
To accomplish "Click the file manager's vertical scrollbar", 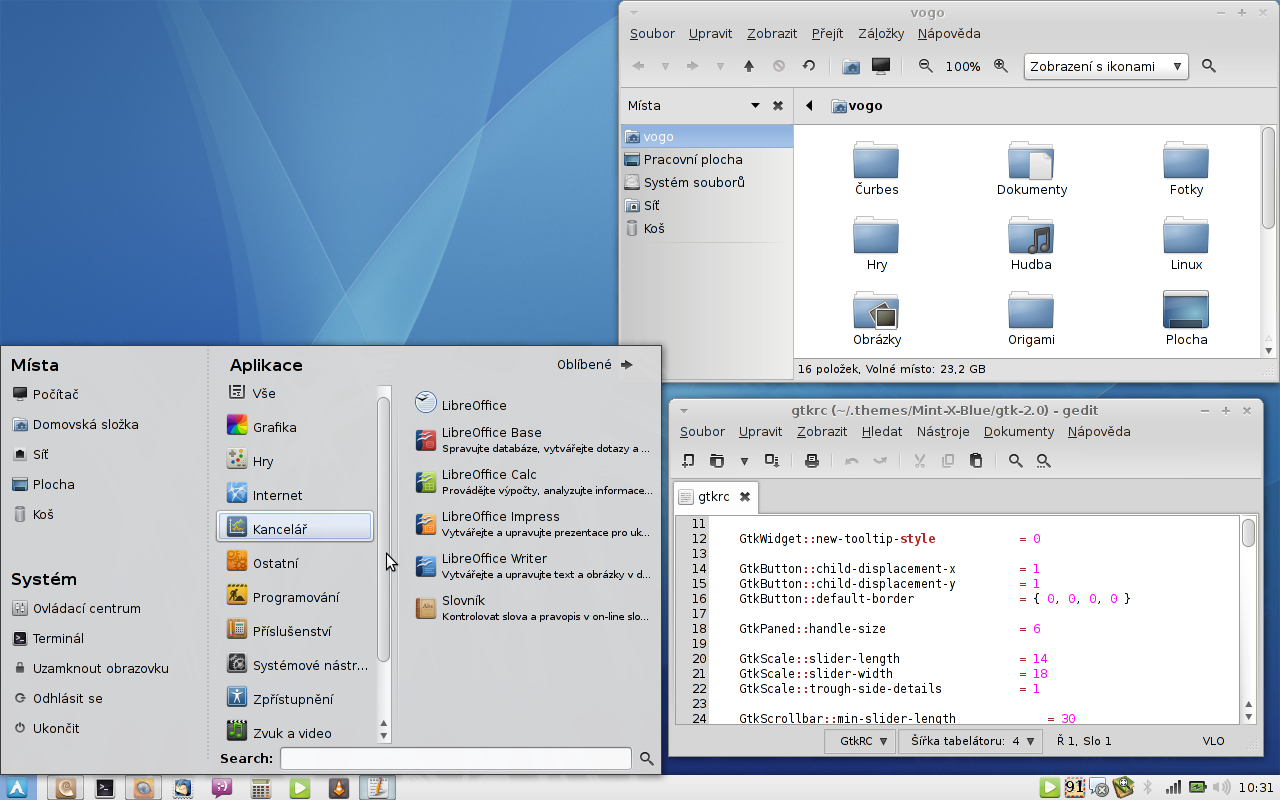I will pyautogui.click(x=1269, y=178).
